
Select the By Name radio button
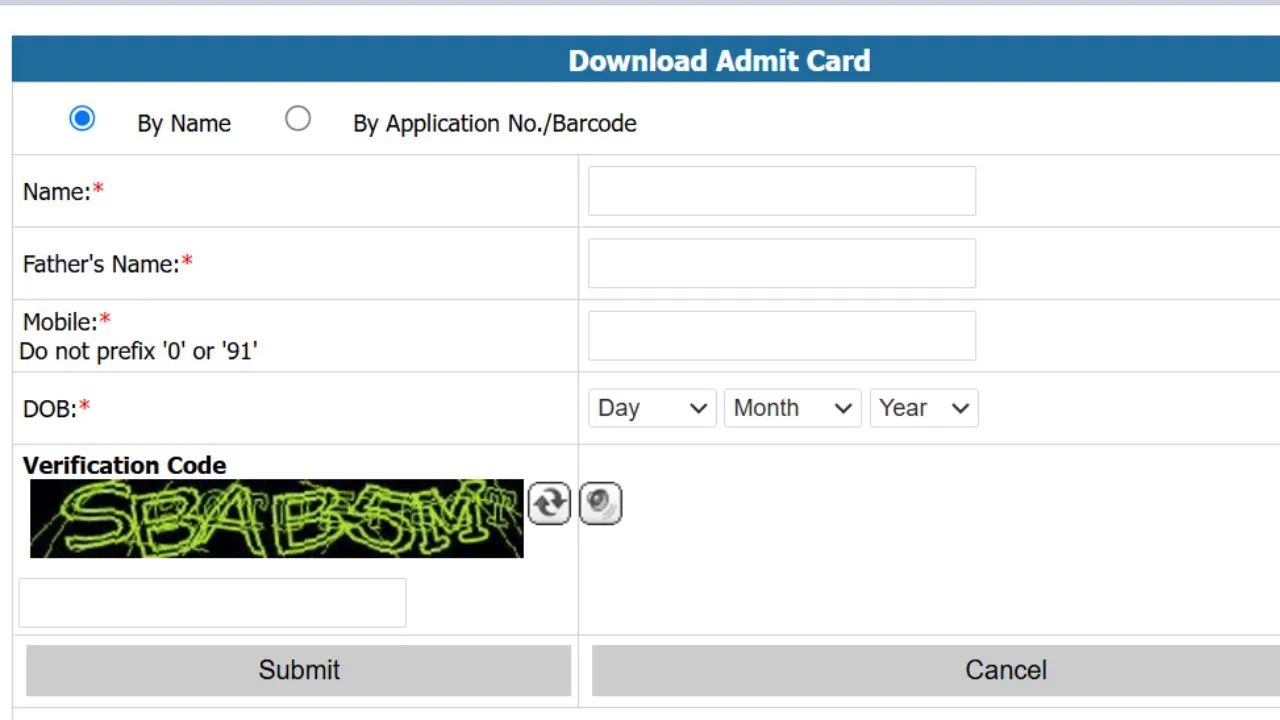coord(82,119)
